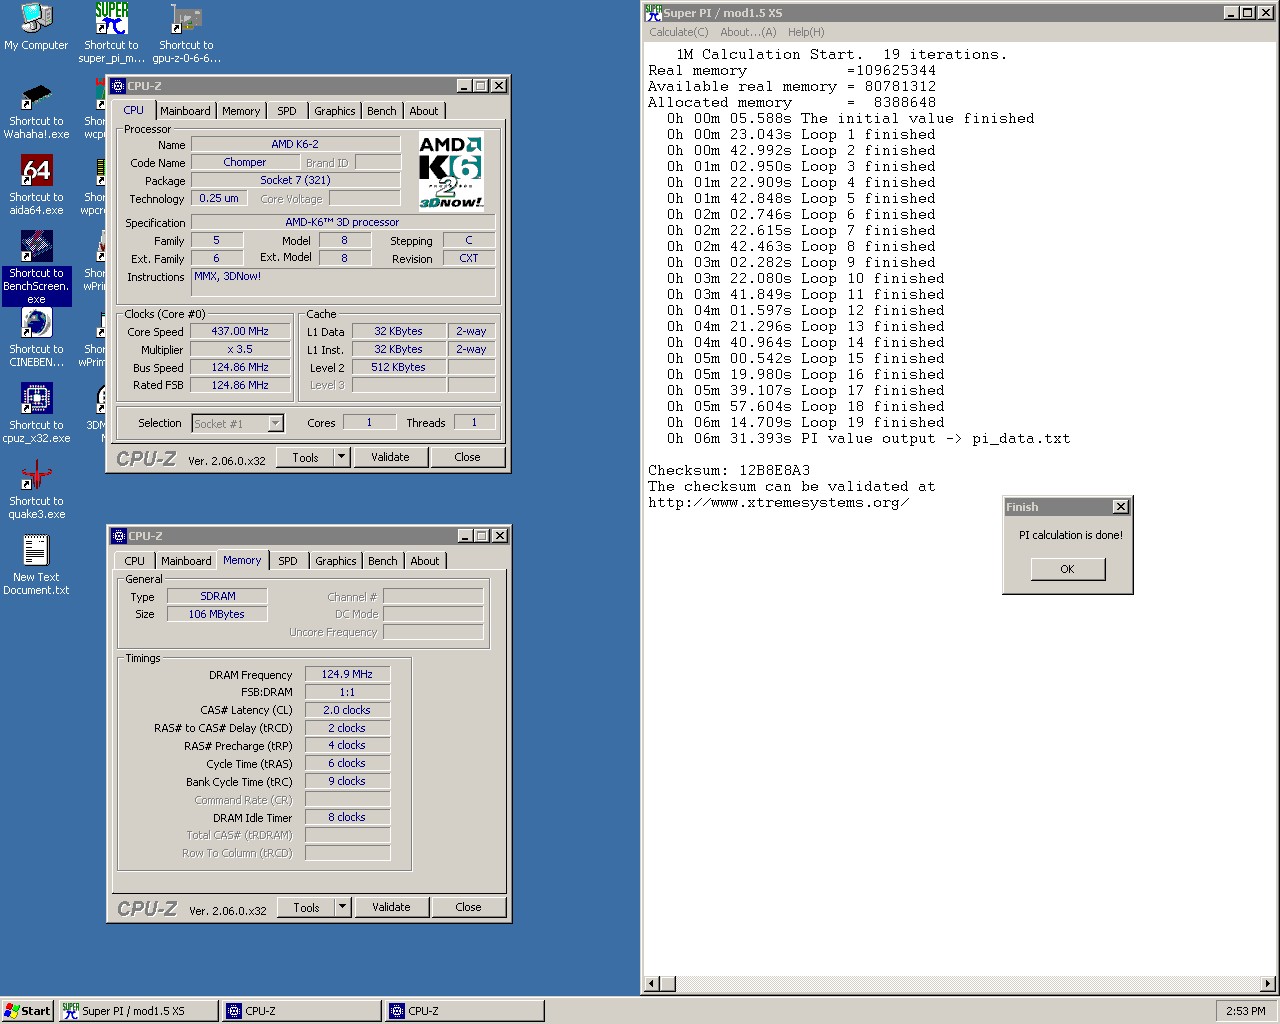Open About tab in upper CPU-Z
The width and height of the screenshot is (1280, 1024).
click(x=424, y=111)
